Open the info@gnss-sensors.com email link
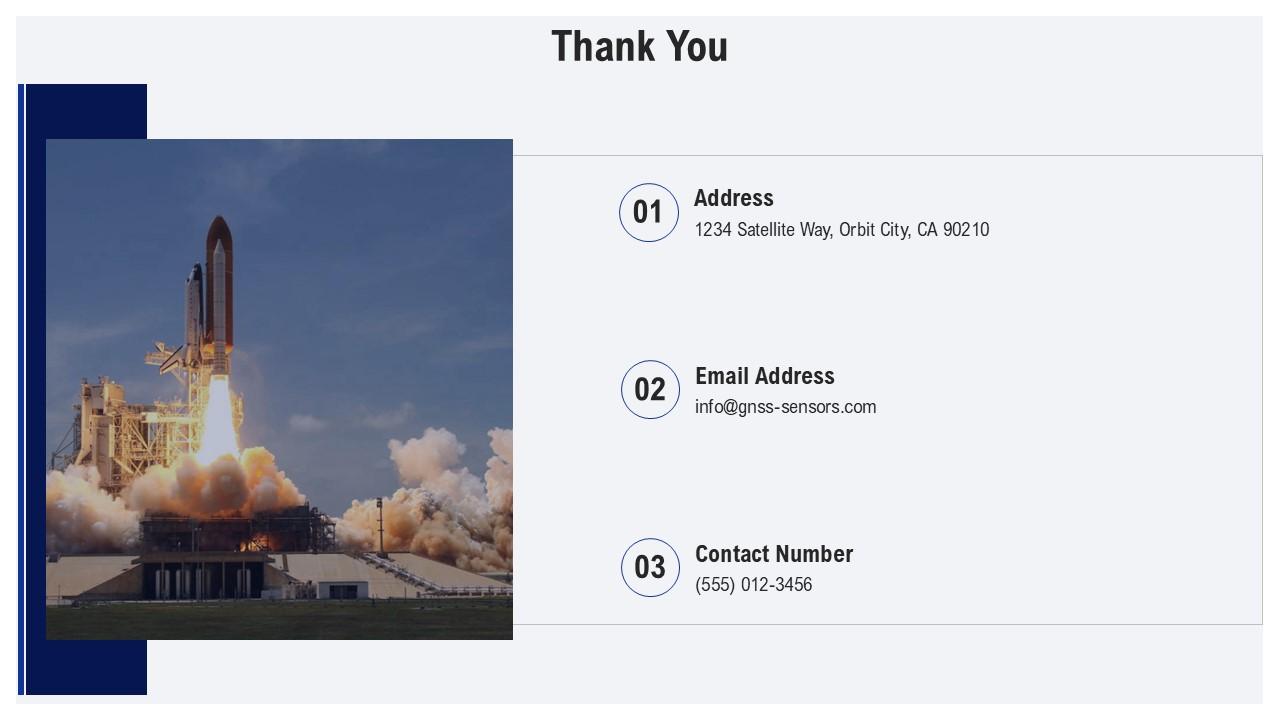The image size is (1280, 720). pos(786,407)
